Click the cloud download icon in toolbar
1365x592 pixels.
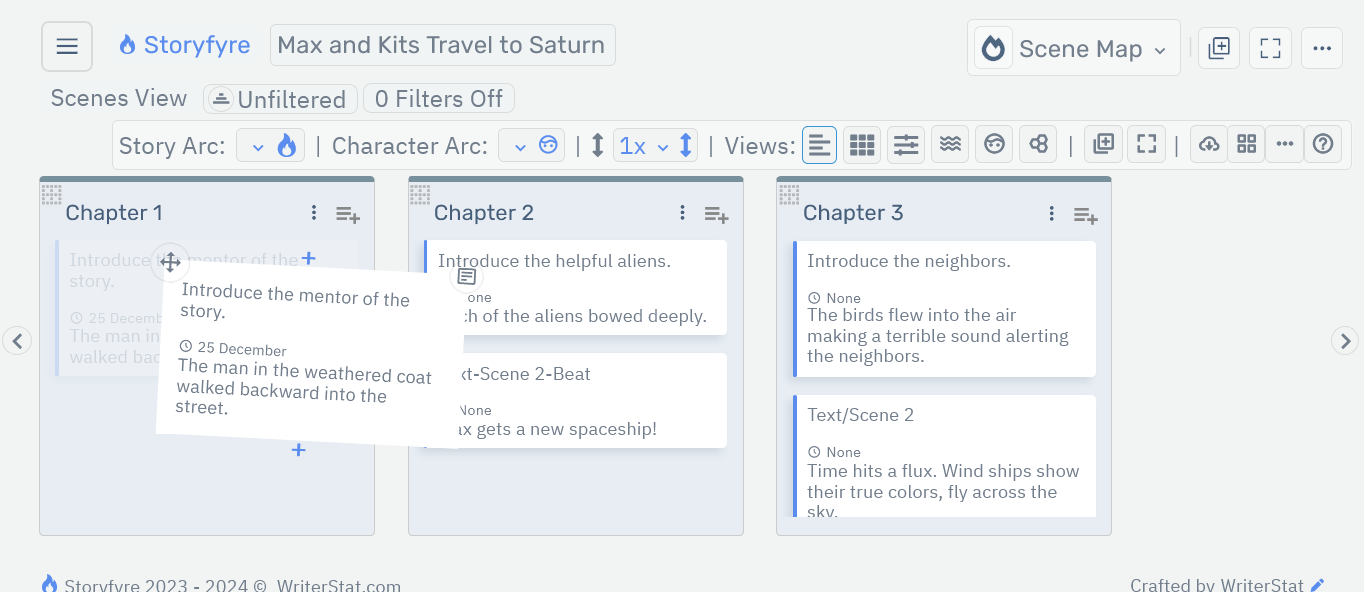point(1208,144)
